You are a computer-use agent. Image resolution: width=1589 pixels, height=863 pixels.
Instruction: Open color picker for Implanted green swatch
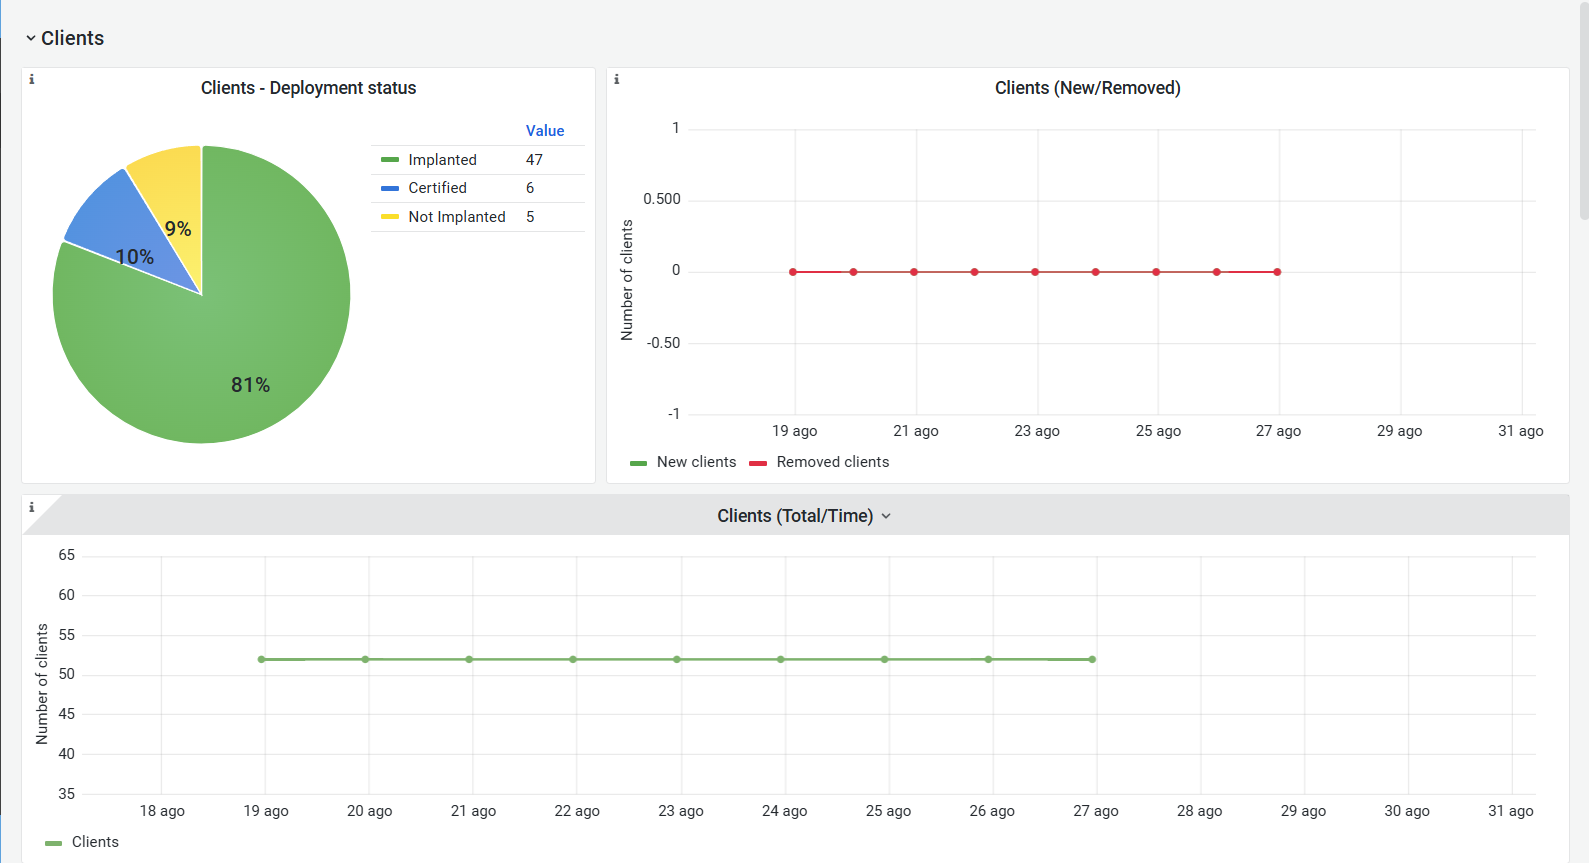(390, 160)
